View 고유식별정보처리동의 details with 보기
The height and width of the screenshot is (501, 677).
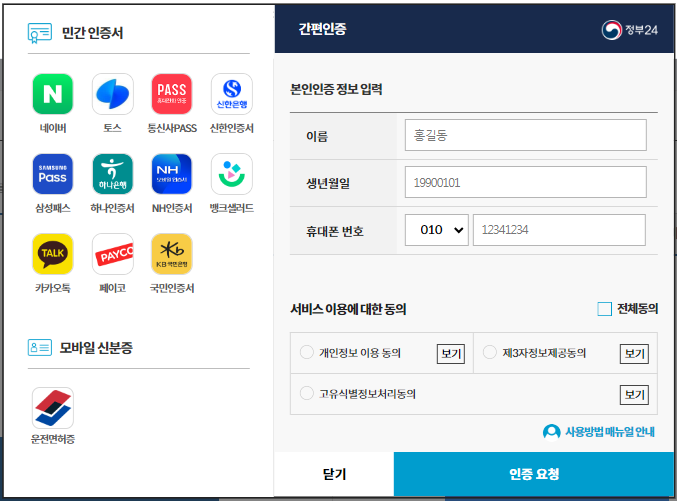634,395
